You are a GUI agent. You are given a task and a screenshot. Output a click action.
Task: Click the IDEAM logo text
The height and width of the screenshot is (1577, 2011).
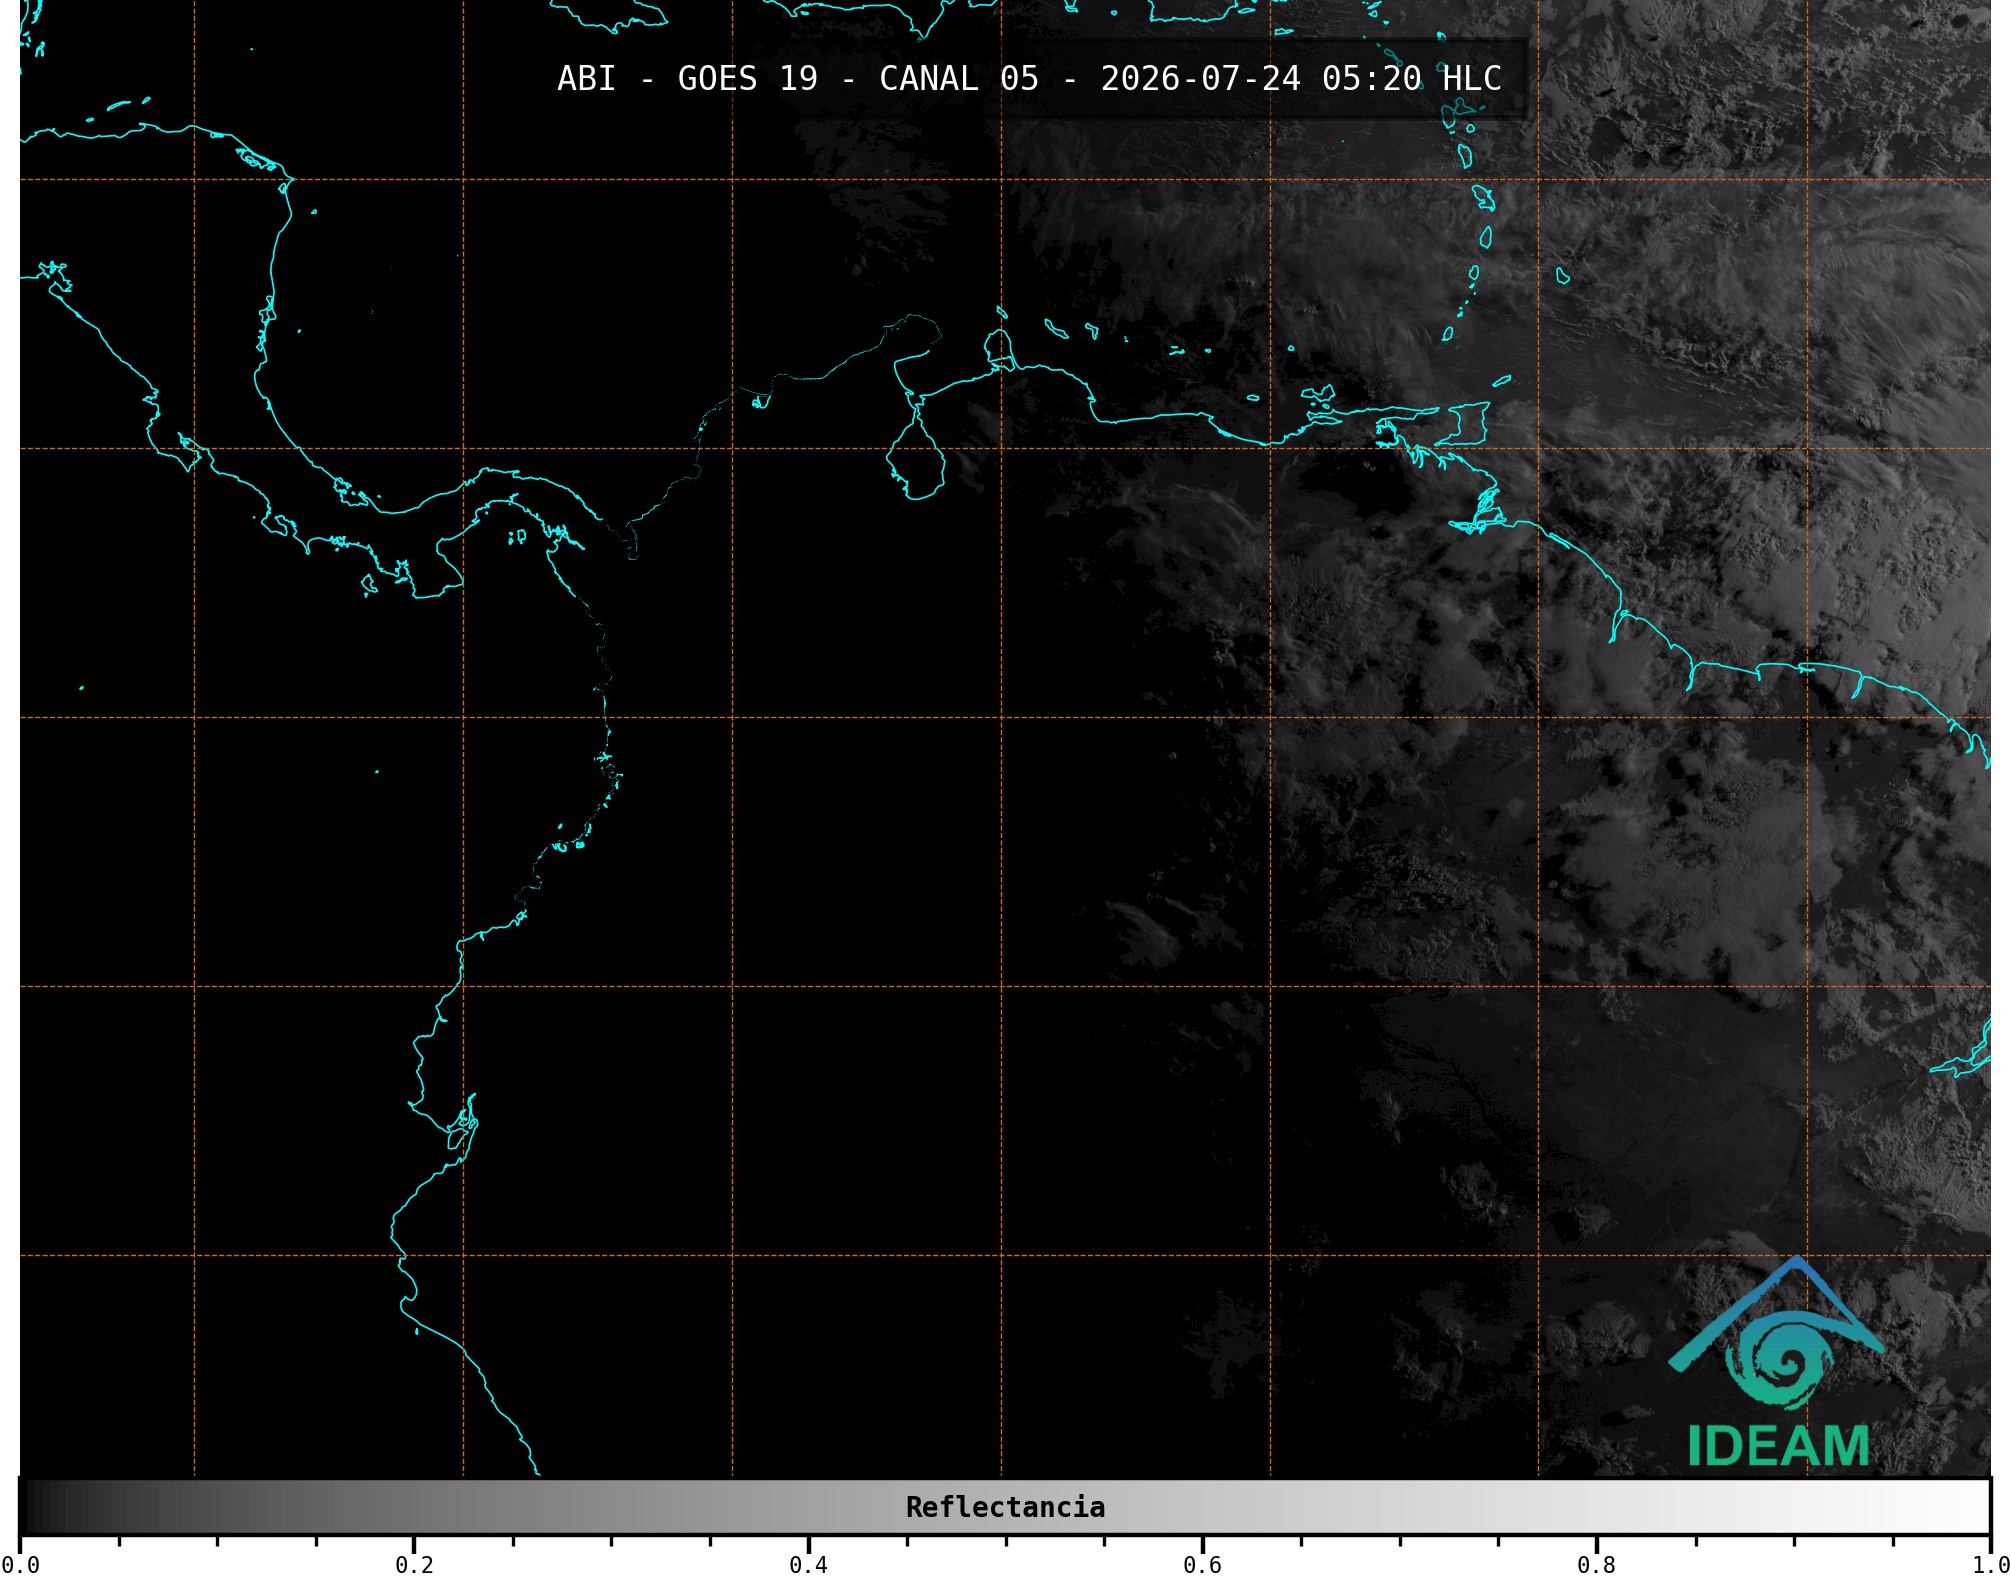click(x=1778, y=1446)
